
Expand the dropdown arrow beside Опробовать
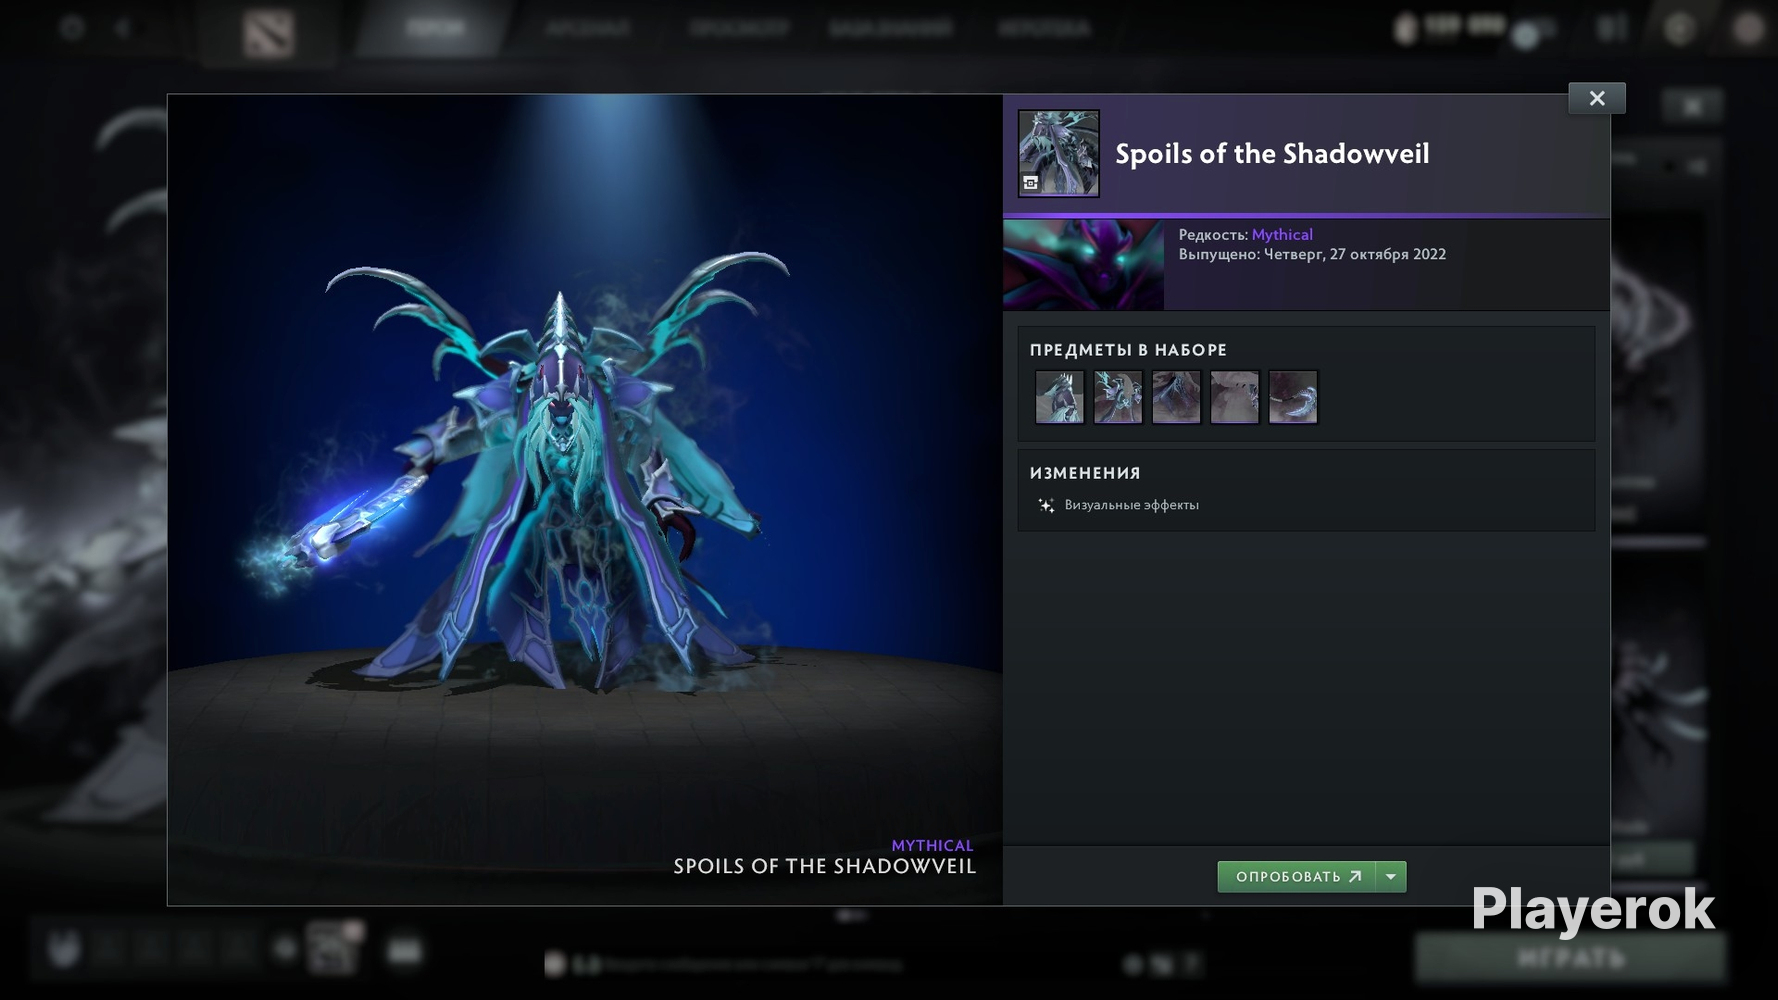[x=1391, y=877]
